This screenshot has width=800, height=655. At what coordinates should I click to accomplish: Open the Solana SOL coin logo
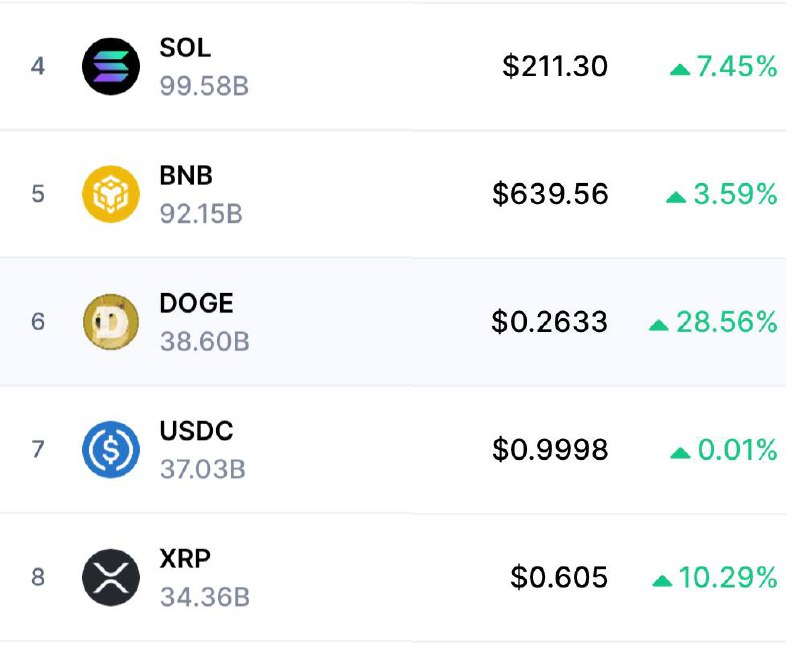(x=111, y=66)
